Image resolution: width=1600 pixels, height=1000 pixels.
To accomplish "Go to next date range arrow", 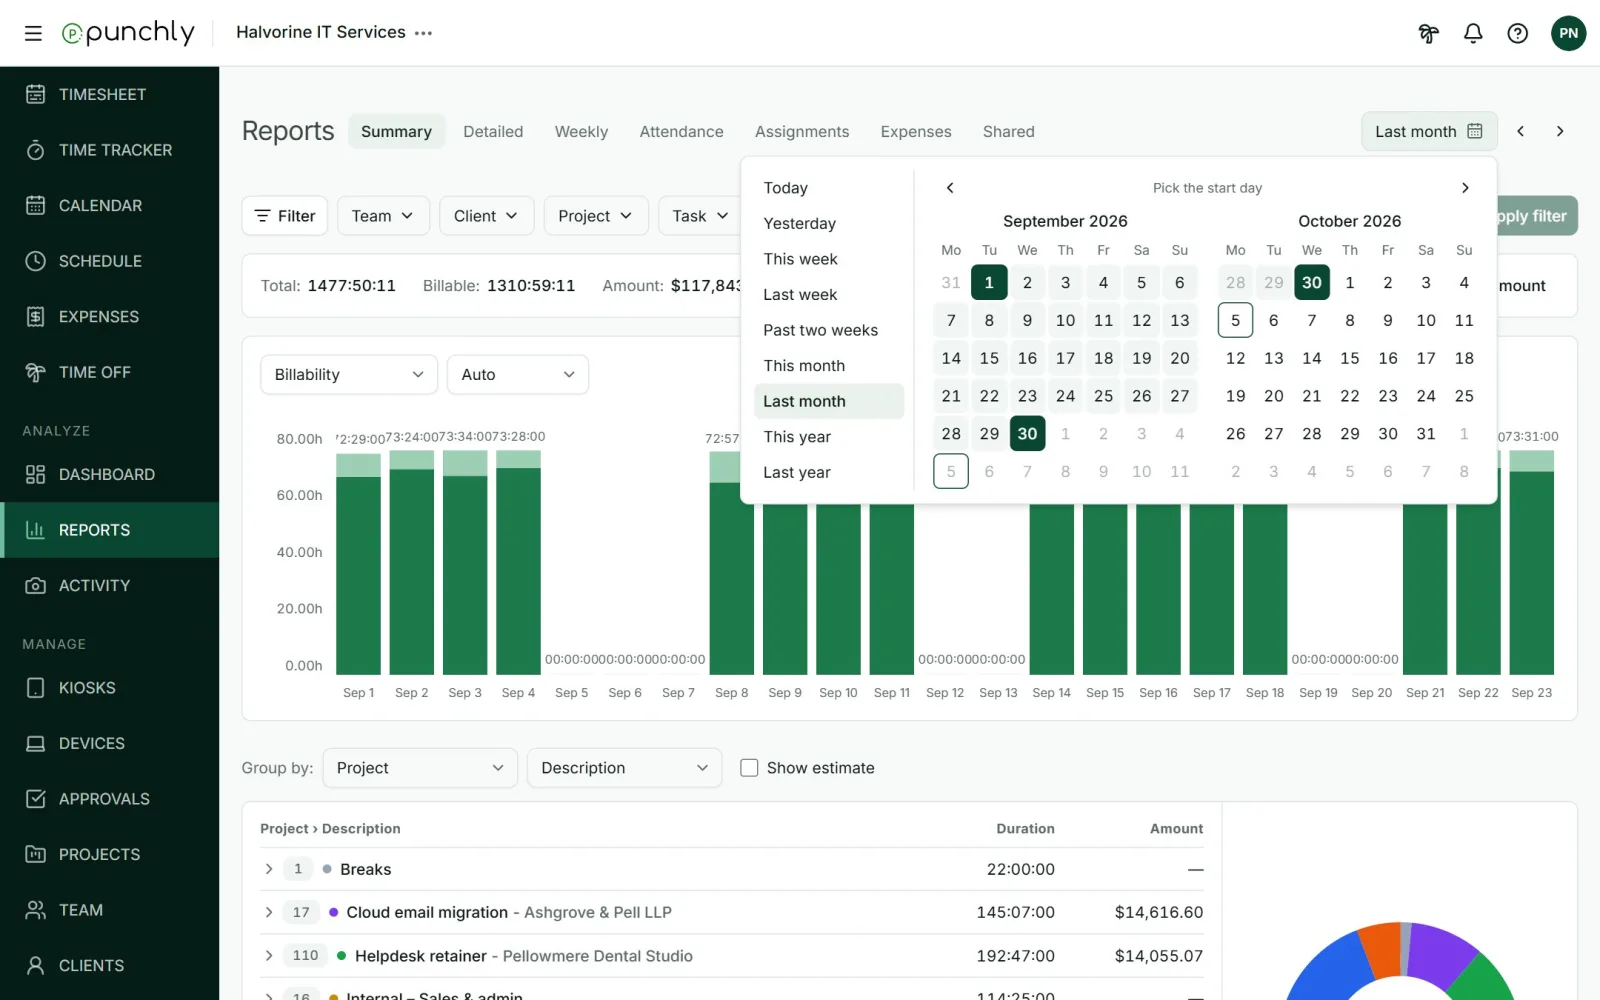I will pyautogui.click(x=1559, y=131).
